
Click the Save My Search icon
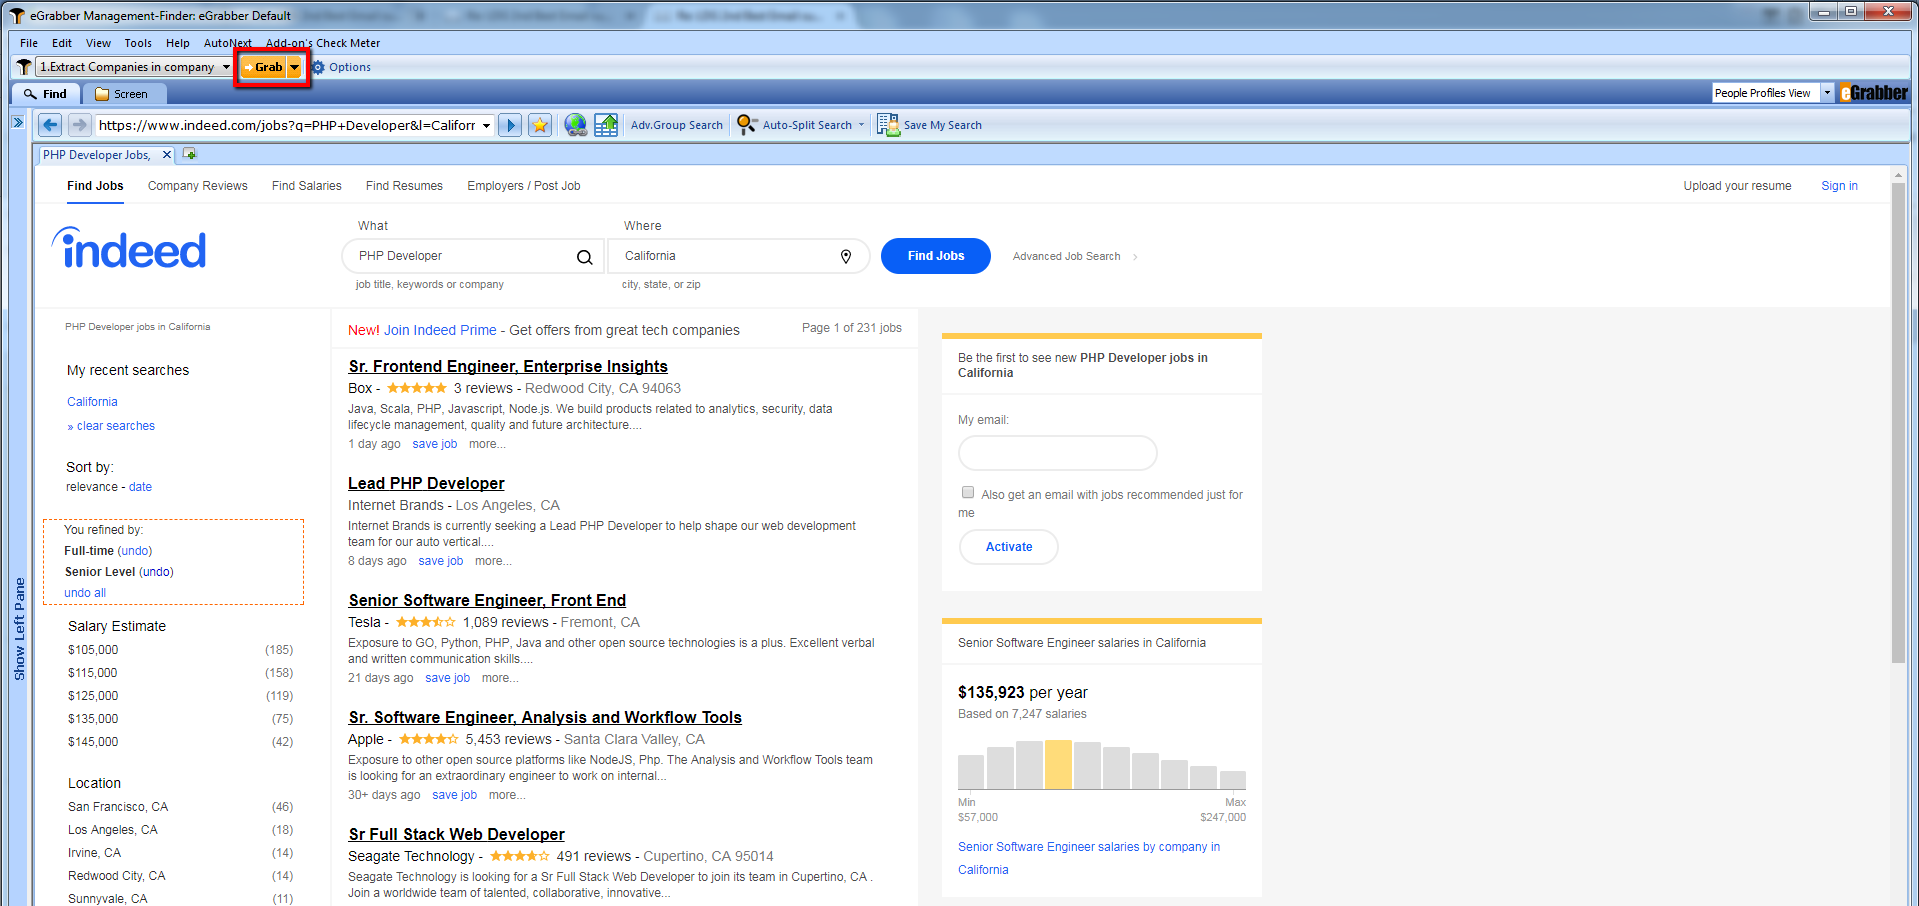(888, 125)
